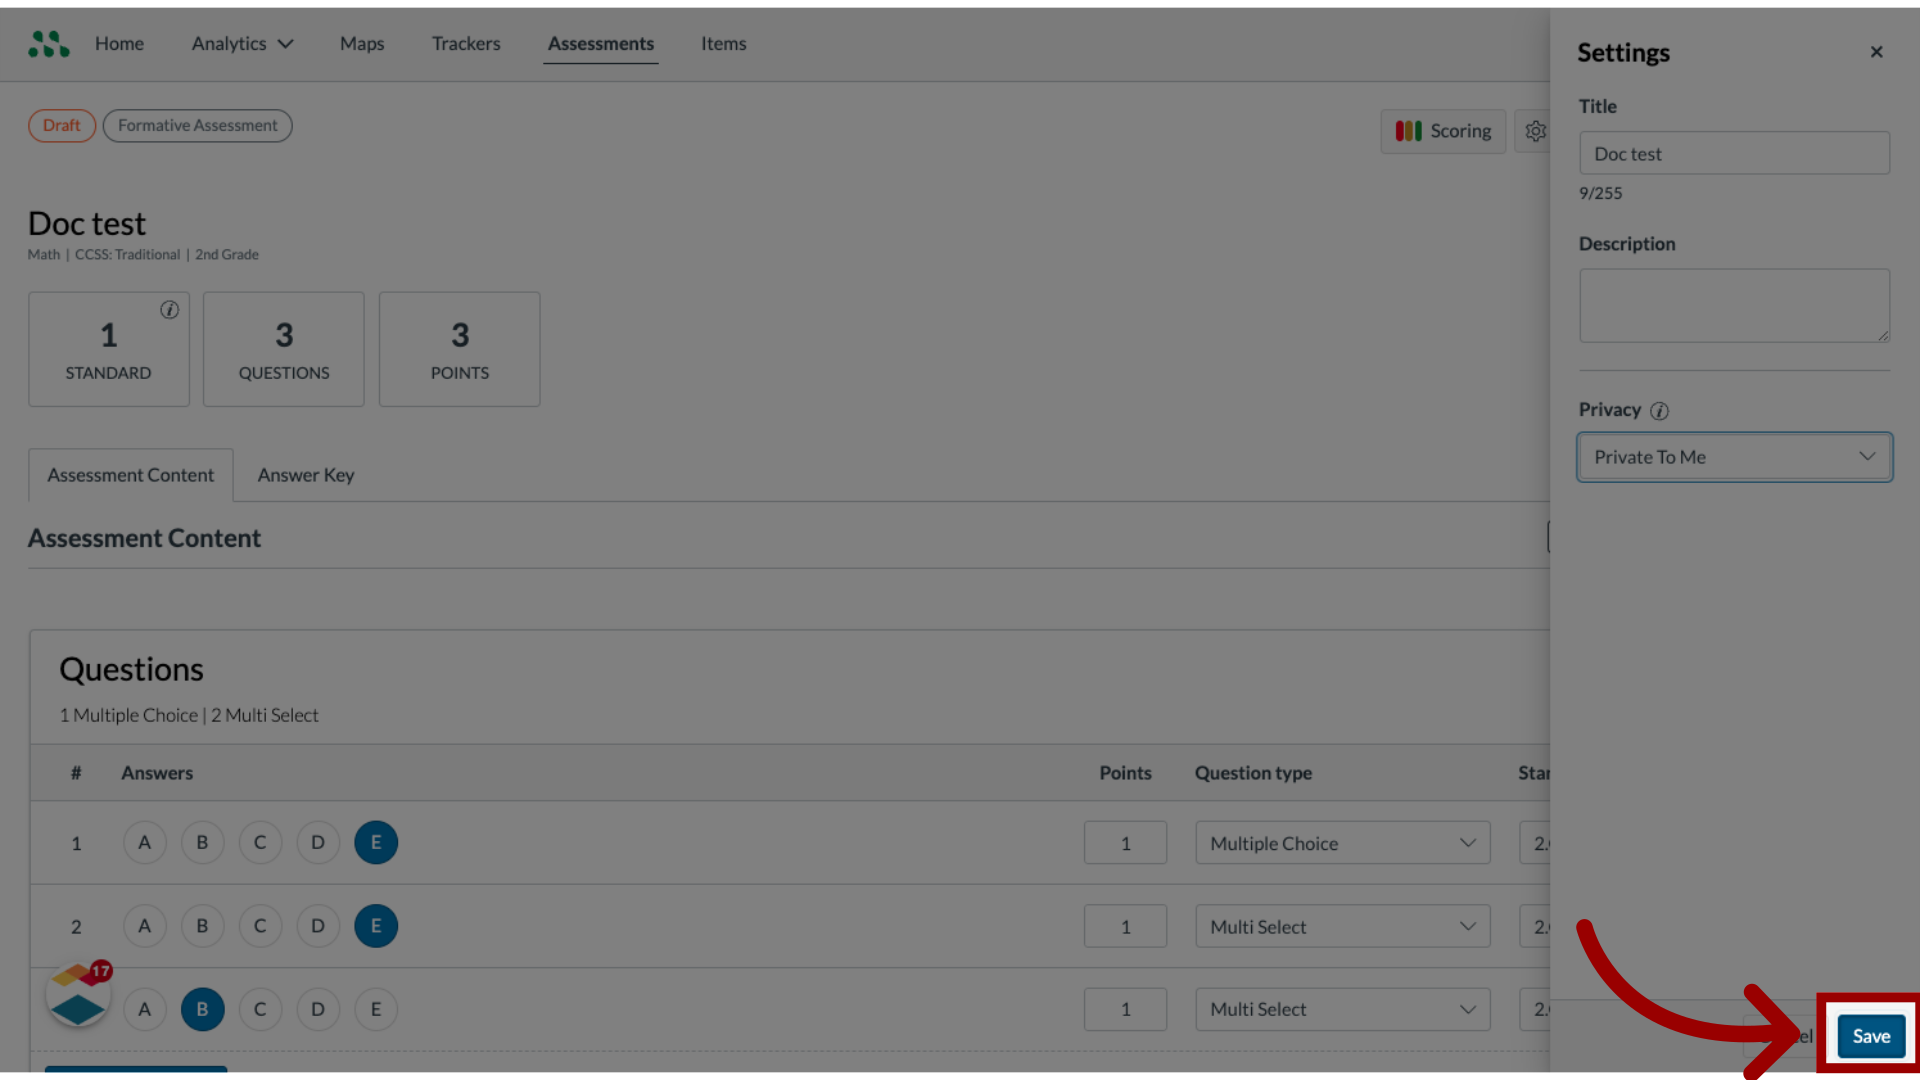This screenshot has width=1920, height=1080.
Task: Click the 3 Questions summary card
Action: (284, 349)
